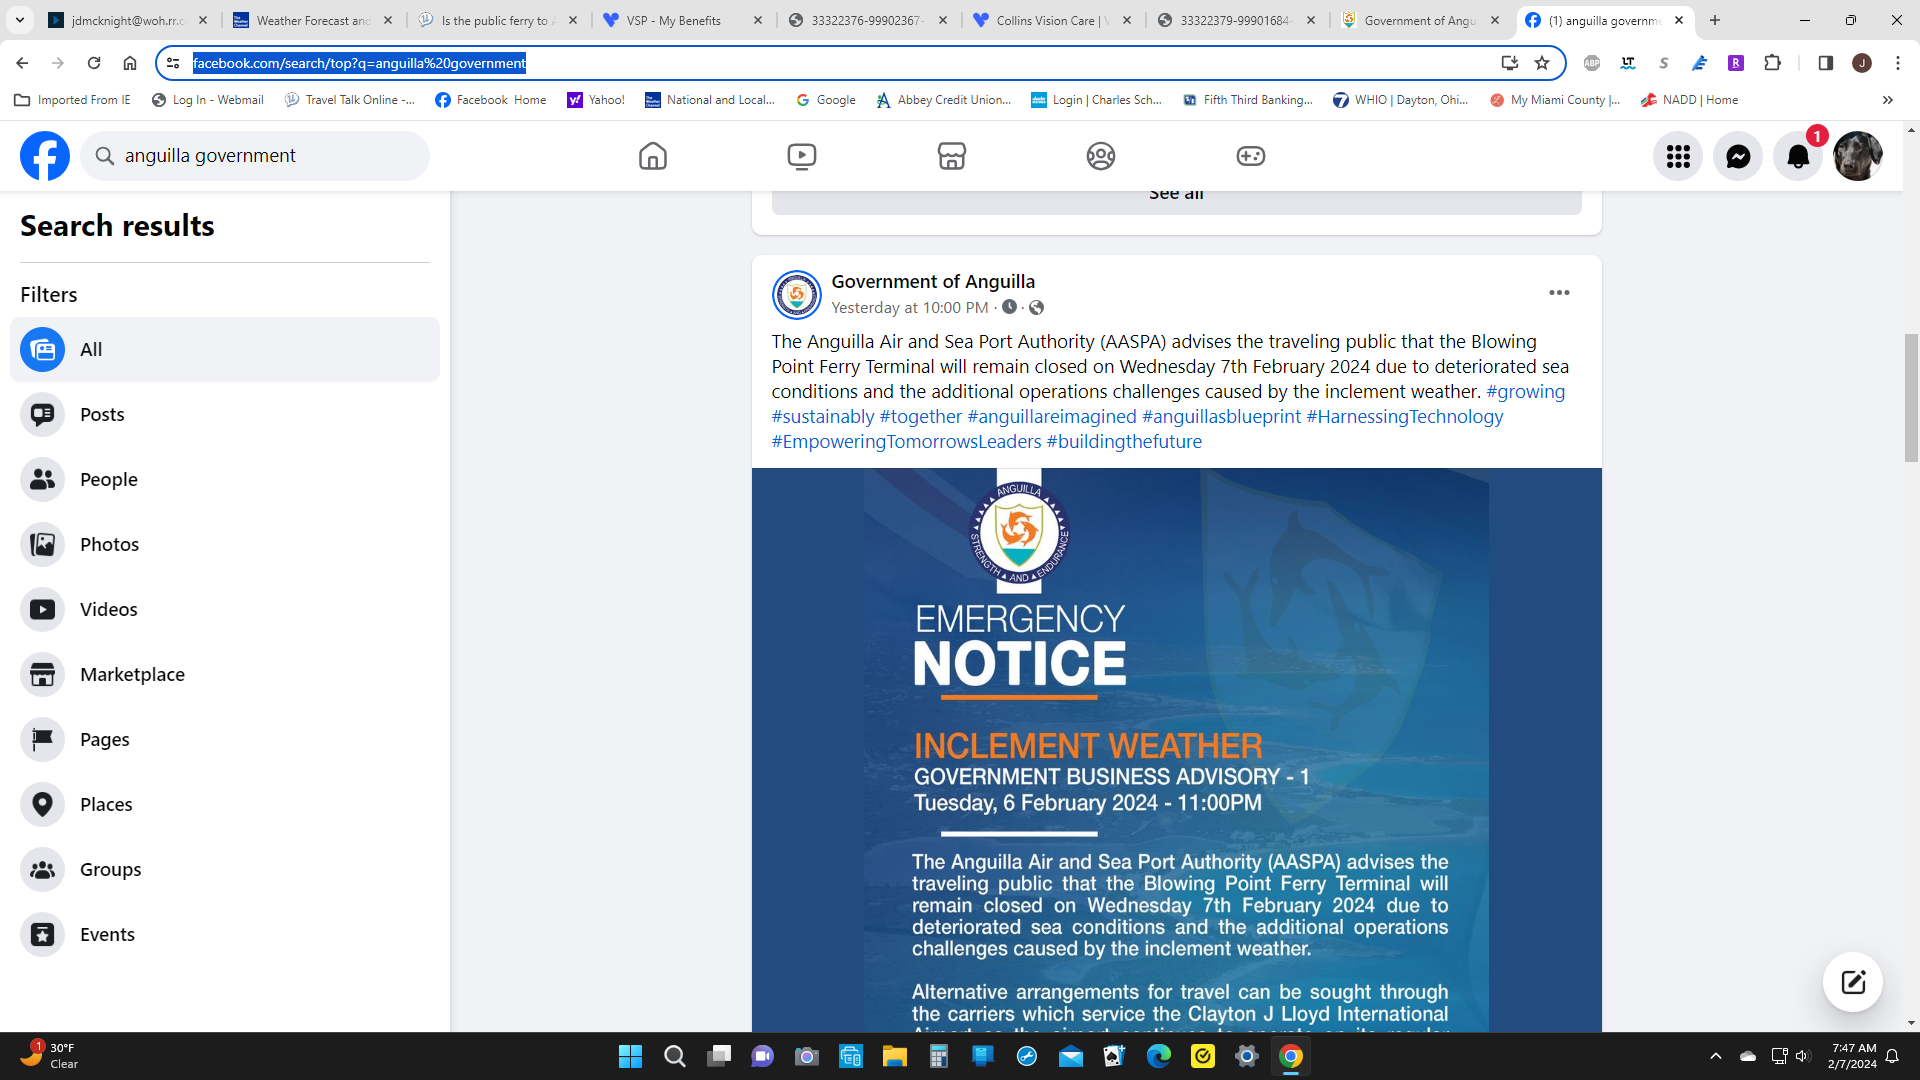The image size is (1920, 1080).
Task: Click the Facebook search field
Action: 255,156
